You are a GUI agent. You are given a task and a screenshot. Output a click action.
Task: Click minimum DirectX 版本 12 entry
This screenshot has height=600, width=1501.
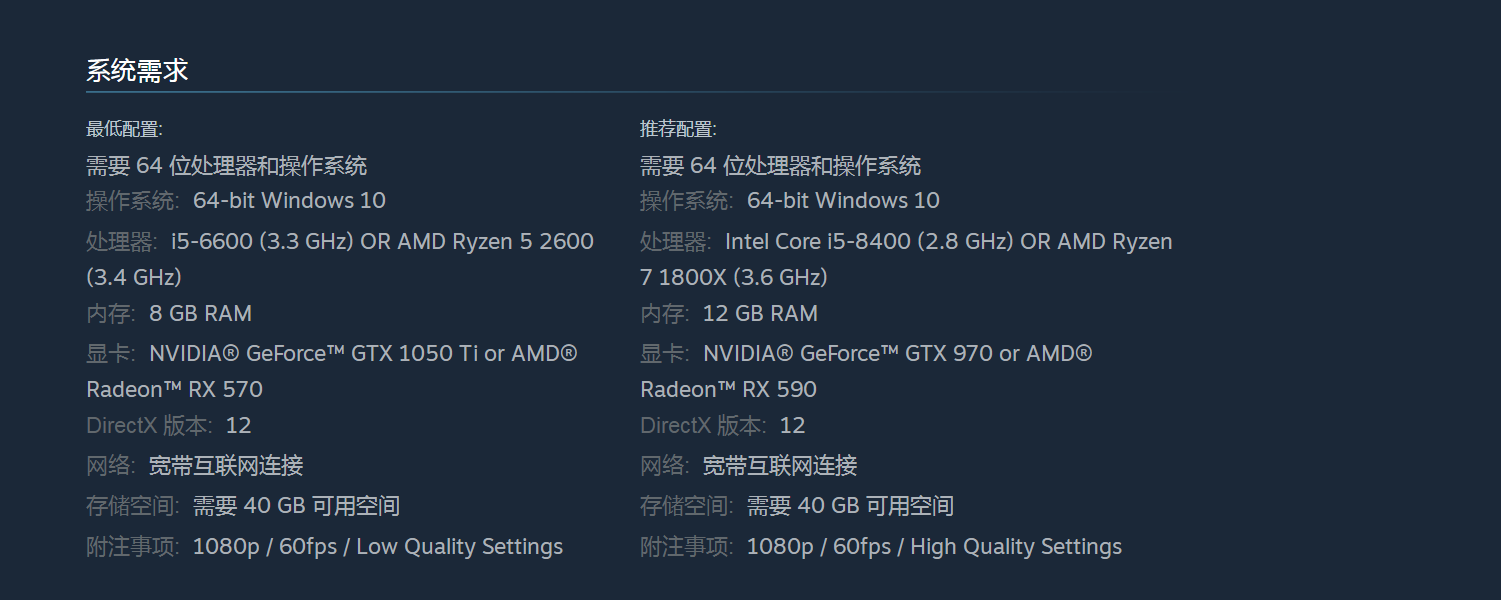(x=169, y=426)
